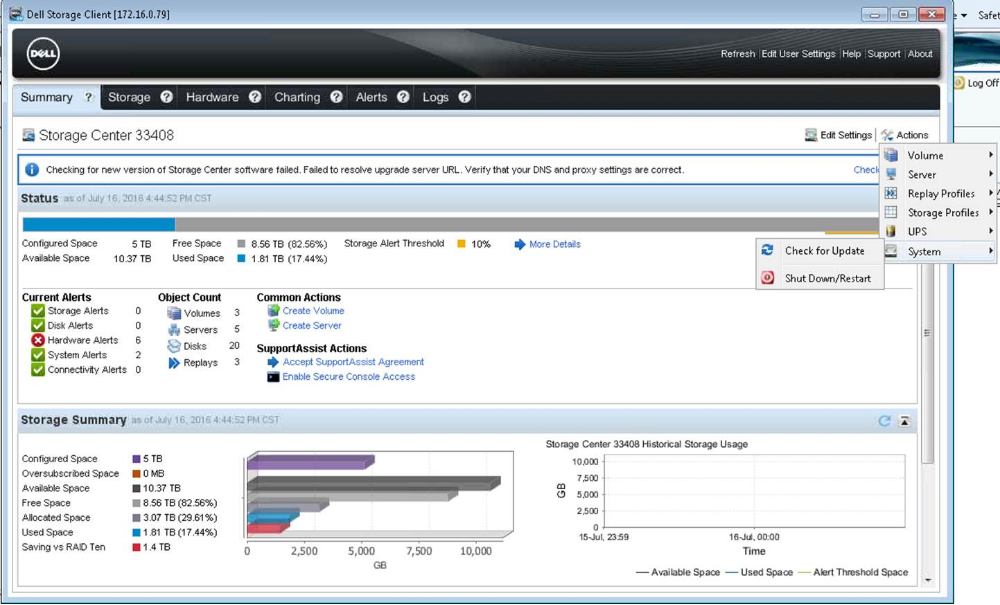The width and height of the screenshot is (1000, 605).
Task: View the Alerts tab
Action: (371, 97)
